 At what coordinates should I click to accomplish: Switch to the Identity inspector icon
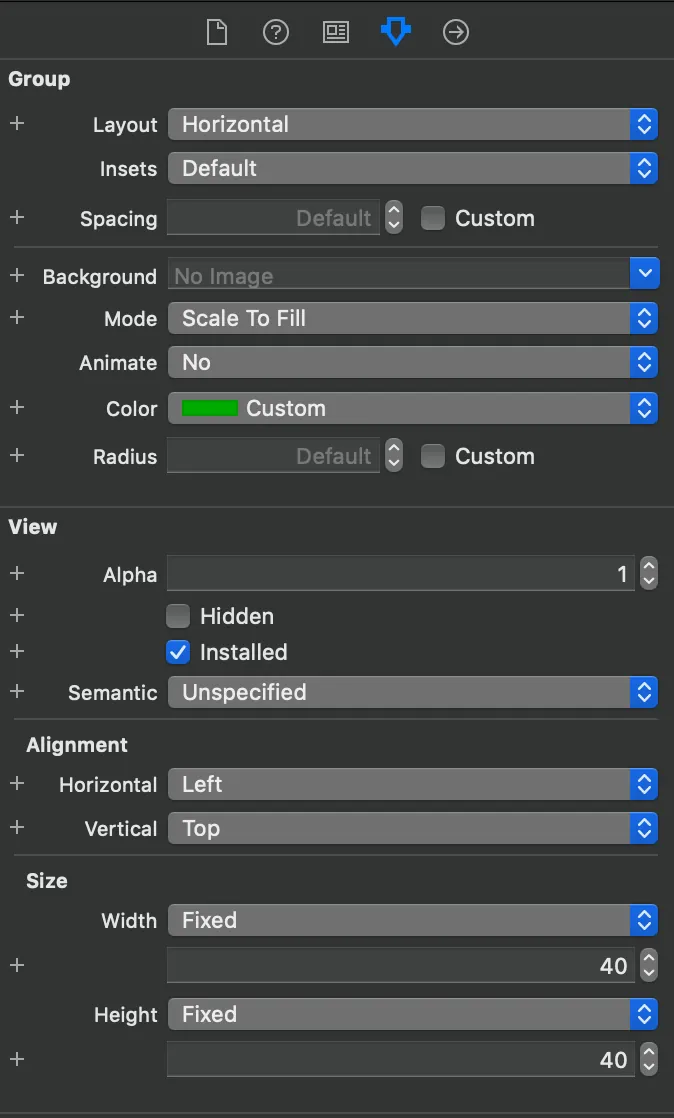point(336,33)
